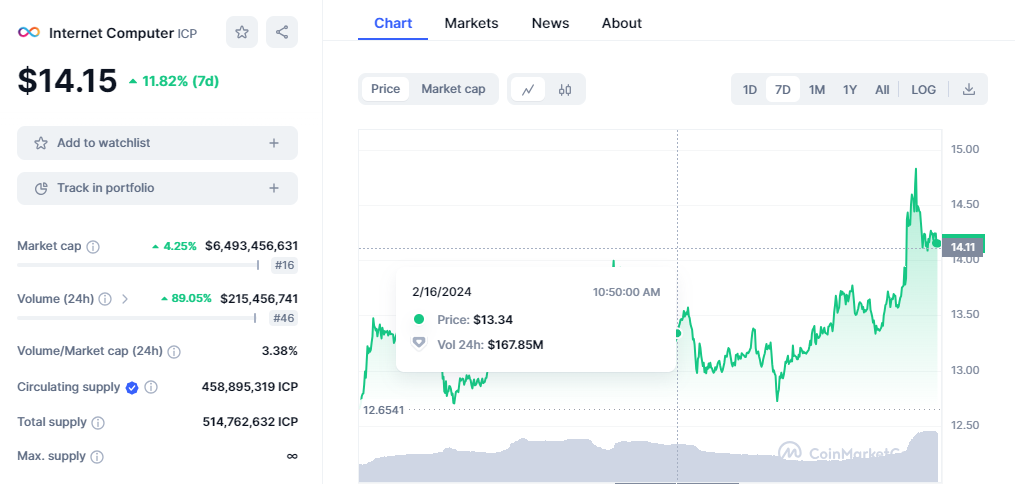Open Market cap info tooltip icon
This screenshot has height=484, width=1015.
tap(93, 247)
